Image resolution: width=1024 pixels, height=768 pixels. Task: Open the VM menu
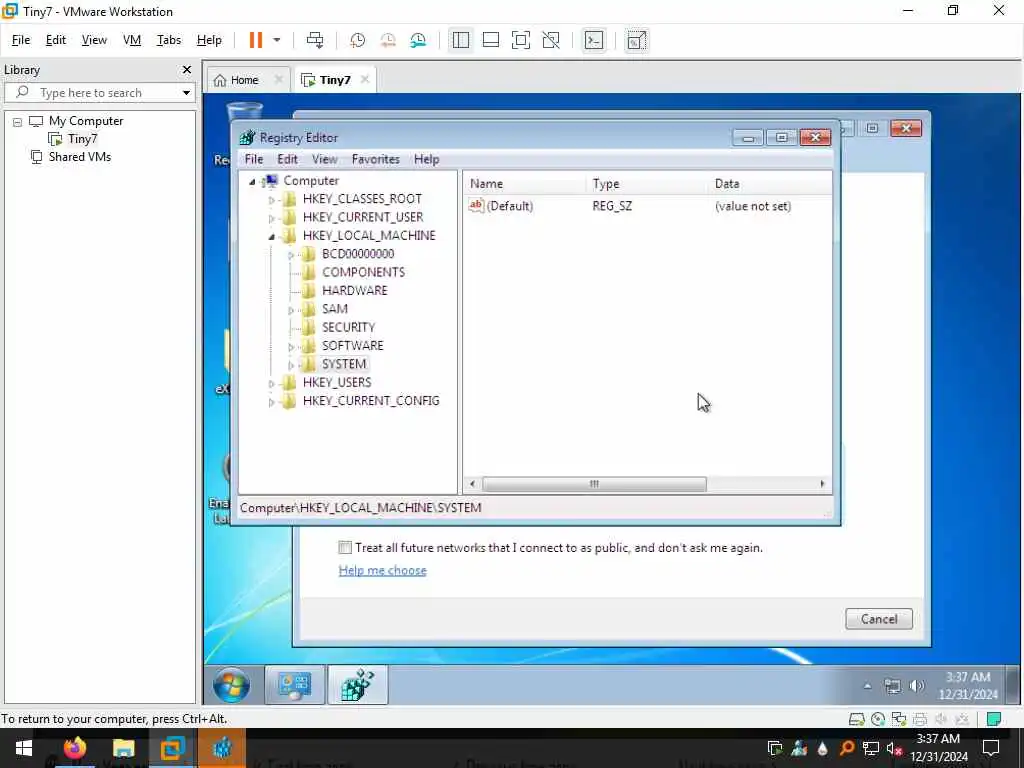click(132, 40)
